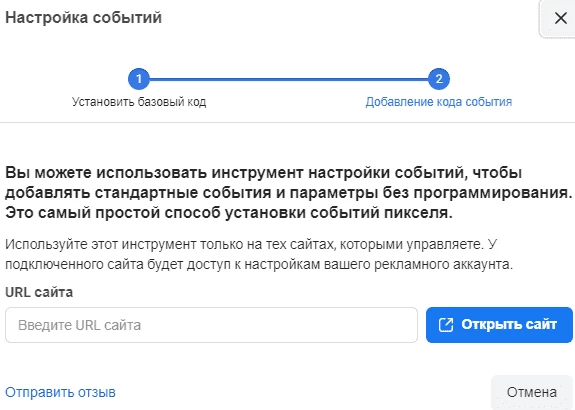Click the Настройка событий dialog title

click(x=83, y=18)
